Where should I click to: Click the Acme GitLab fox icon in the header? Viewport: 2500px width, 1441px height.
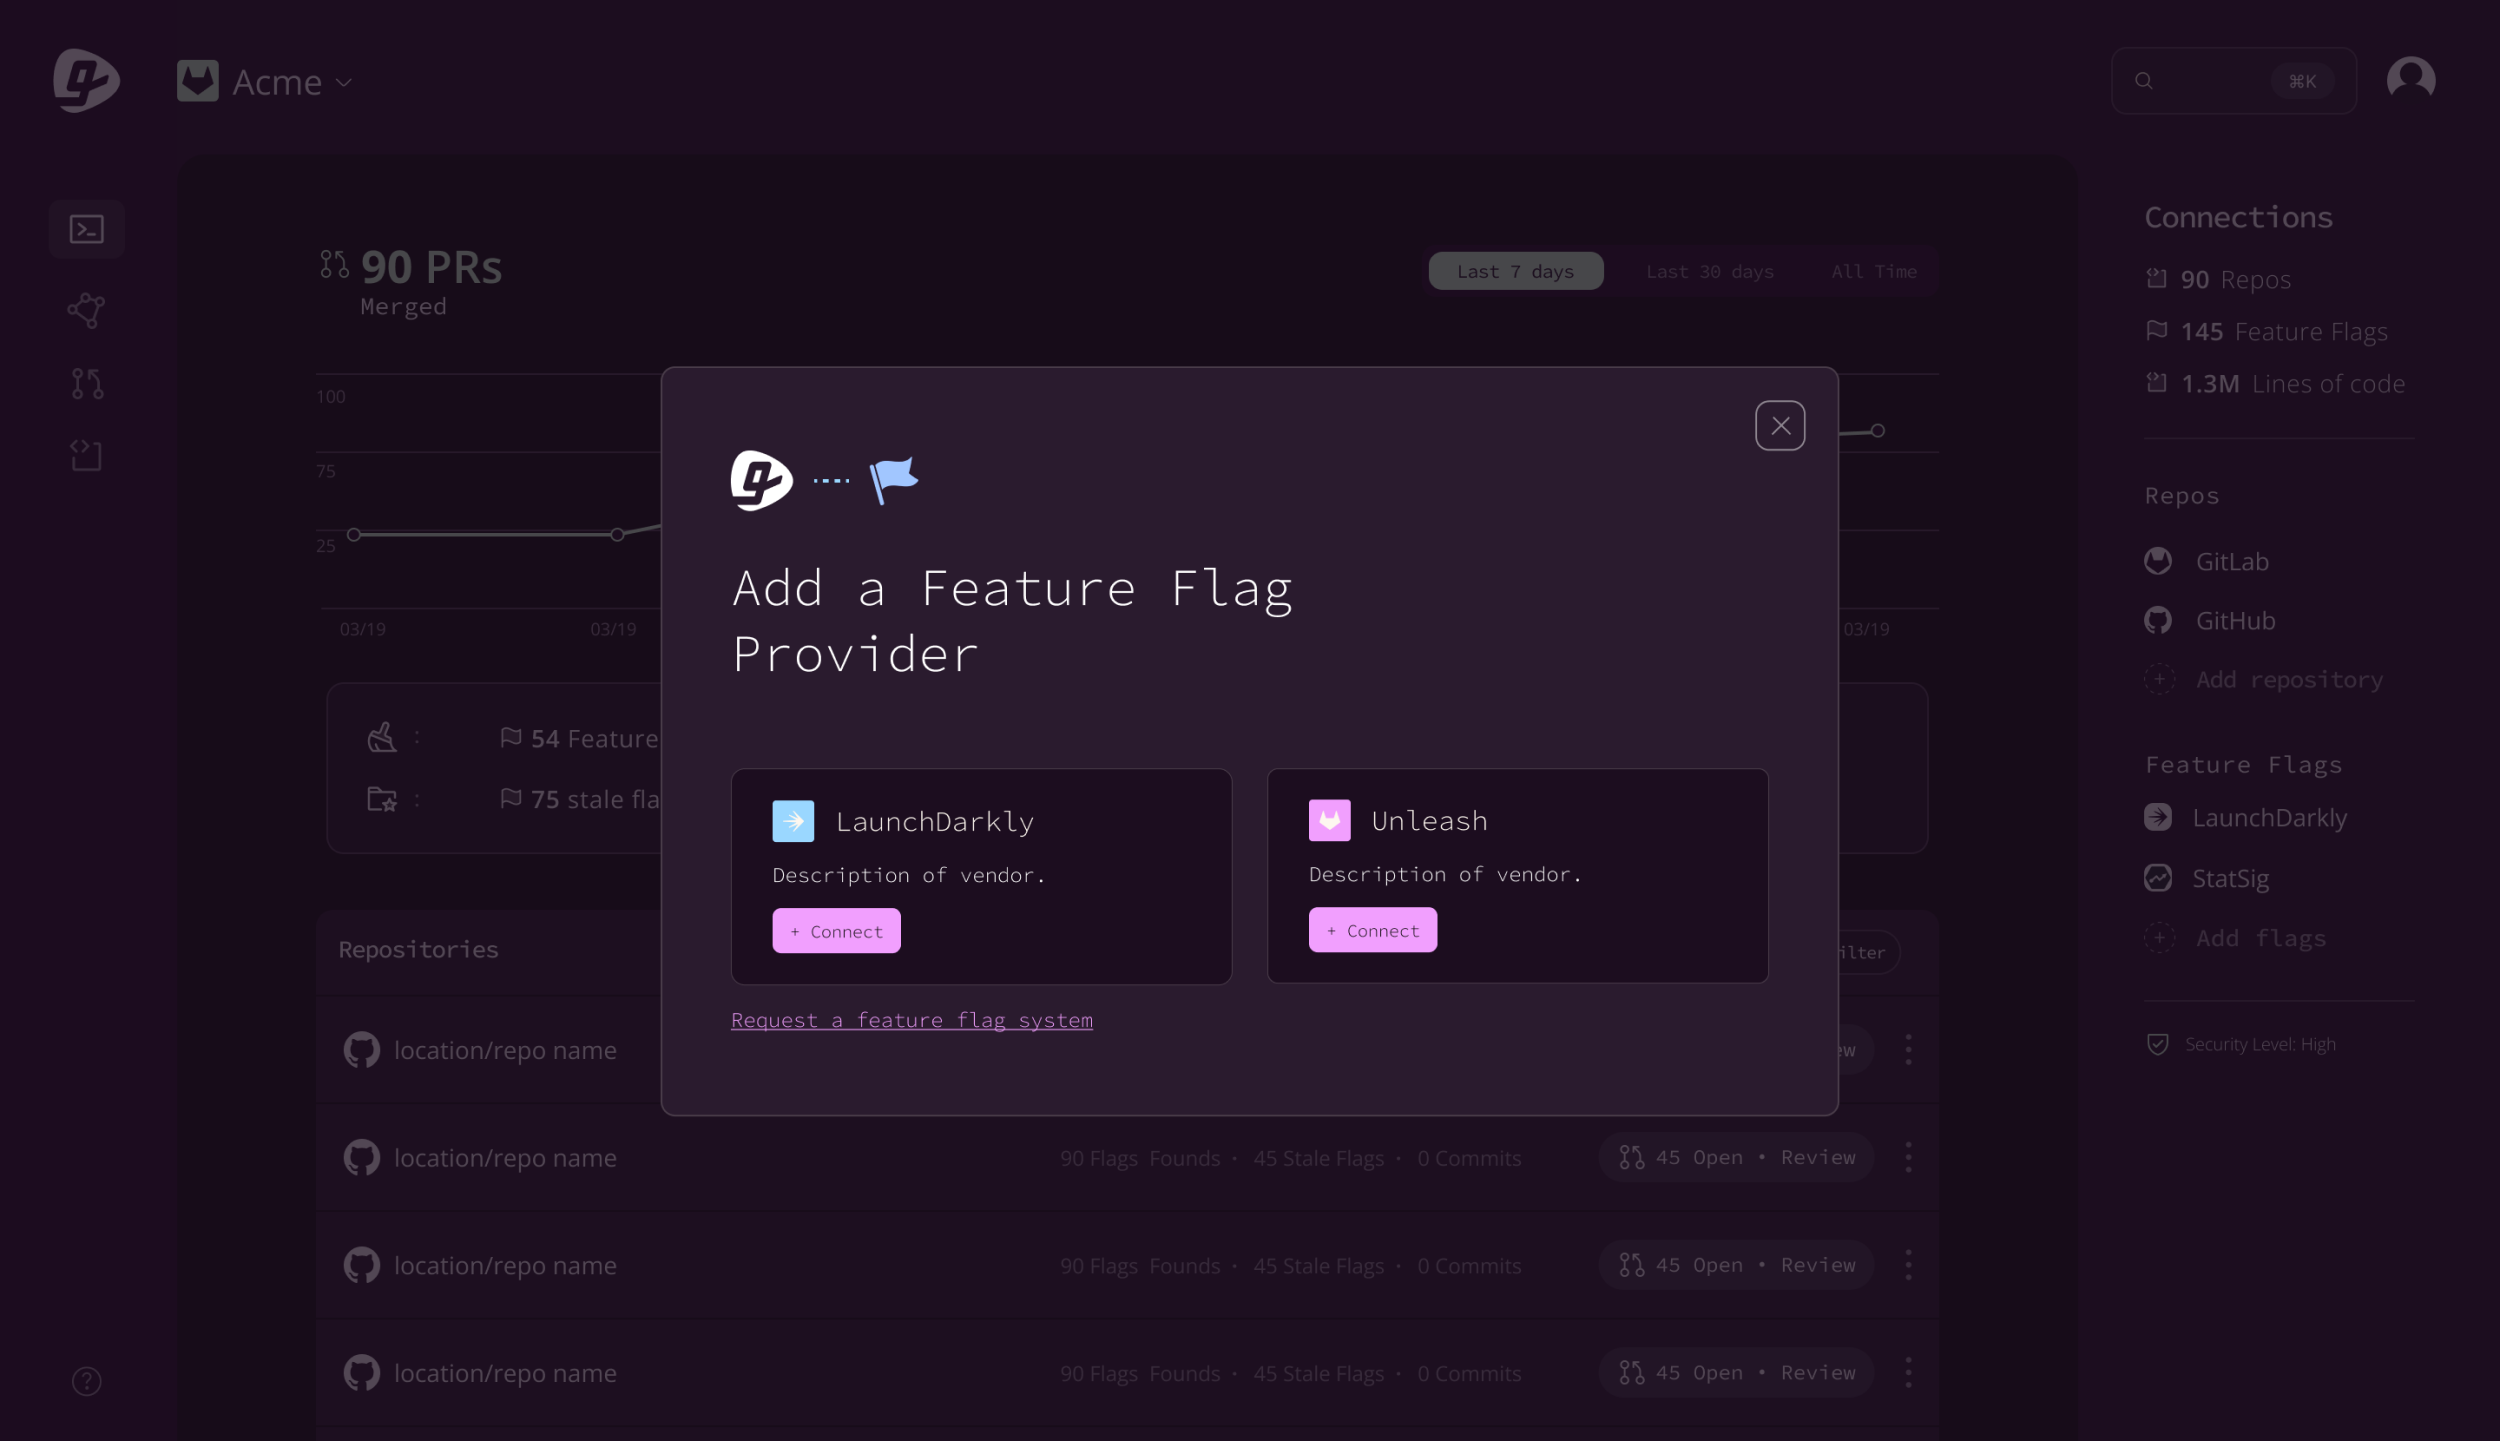tap(197, 81)
